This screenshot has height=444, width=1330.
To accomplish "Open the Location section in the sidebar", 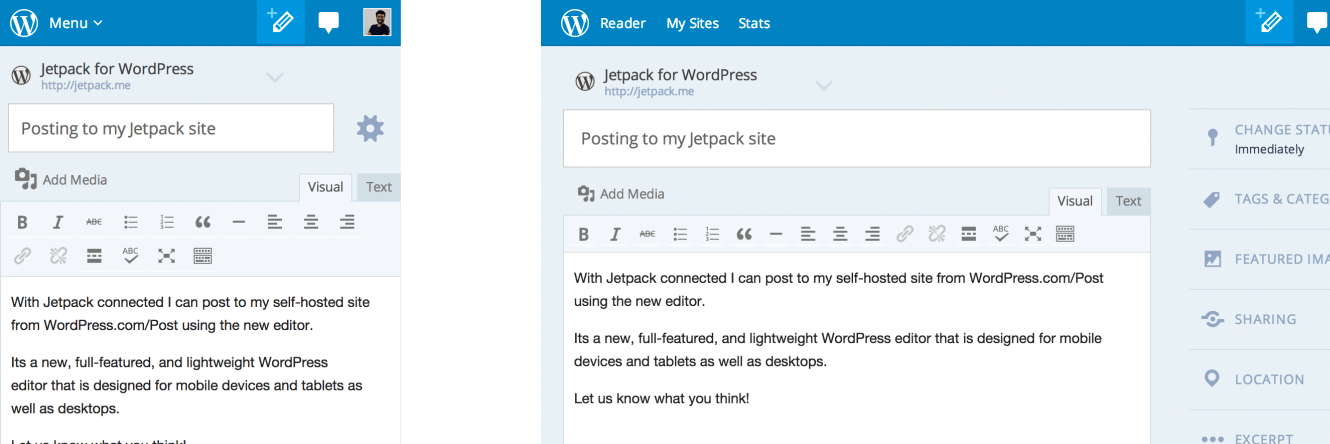I will click(1268, 379).
